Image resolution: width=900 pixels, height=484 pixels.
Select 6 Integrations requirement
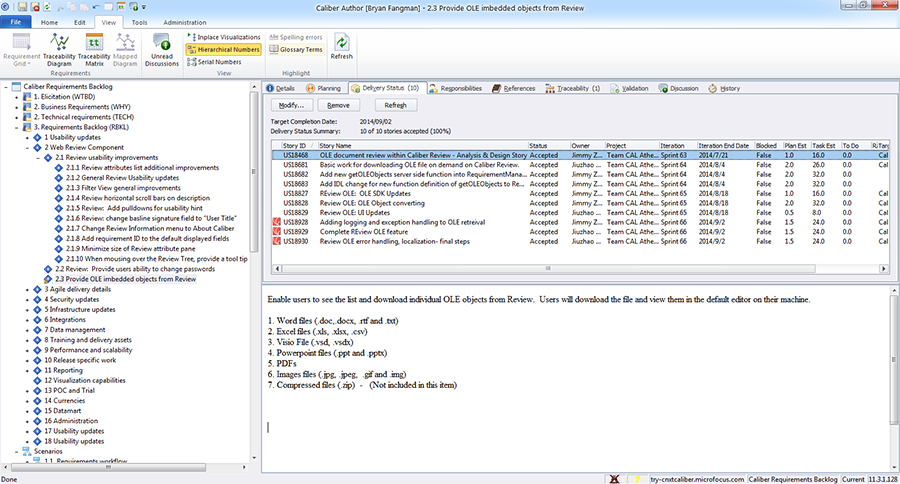coord(65,320)
